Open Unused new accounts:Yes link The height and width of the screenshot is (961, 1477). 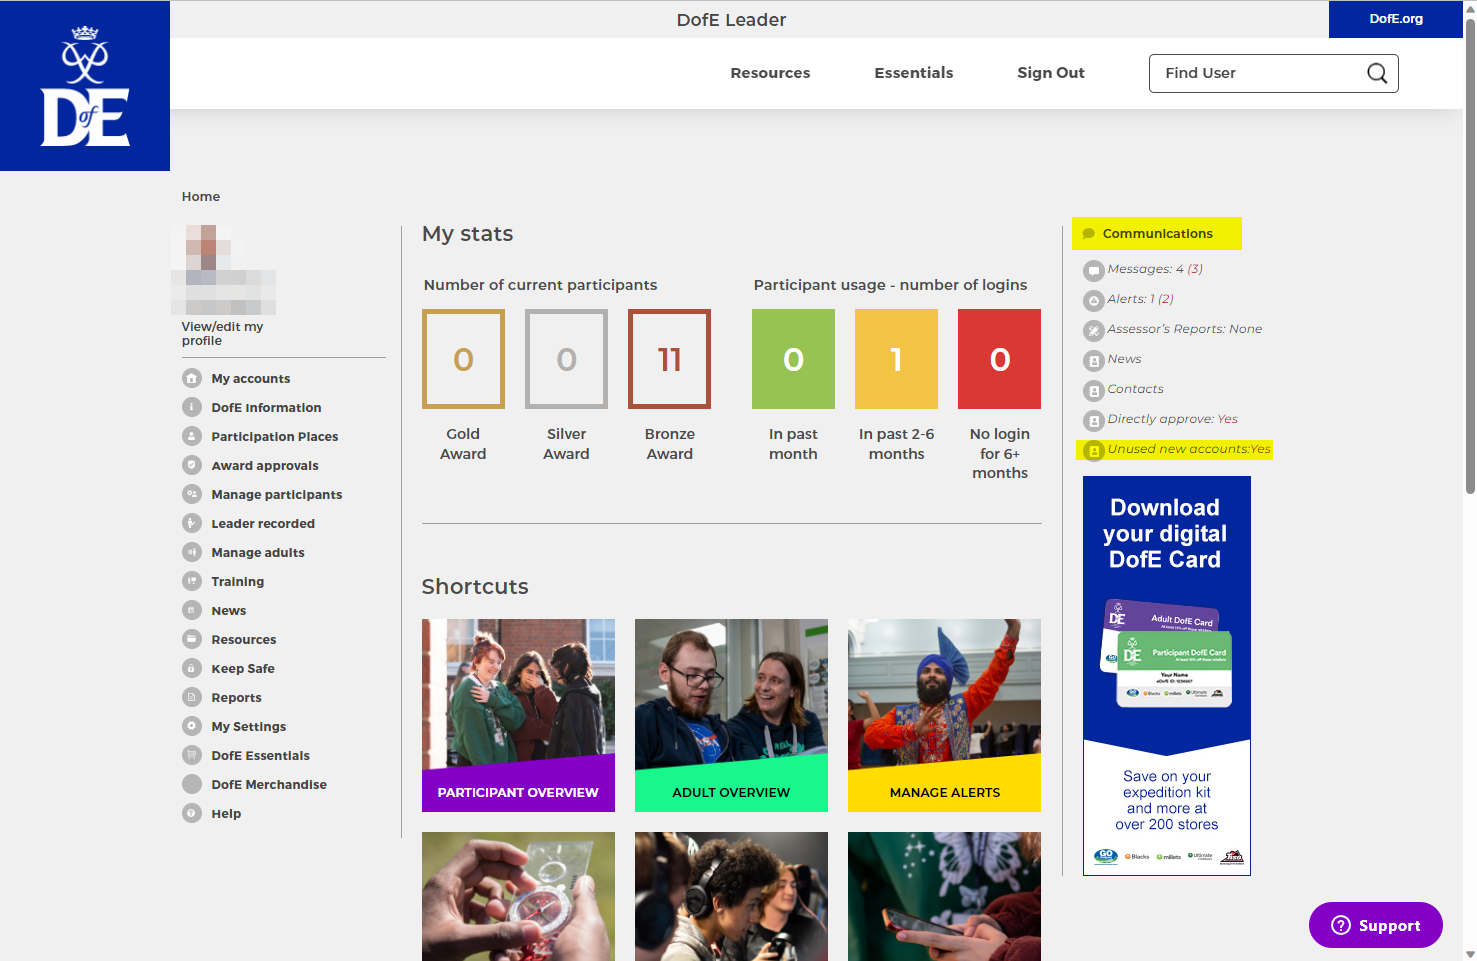point(1189,449)
